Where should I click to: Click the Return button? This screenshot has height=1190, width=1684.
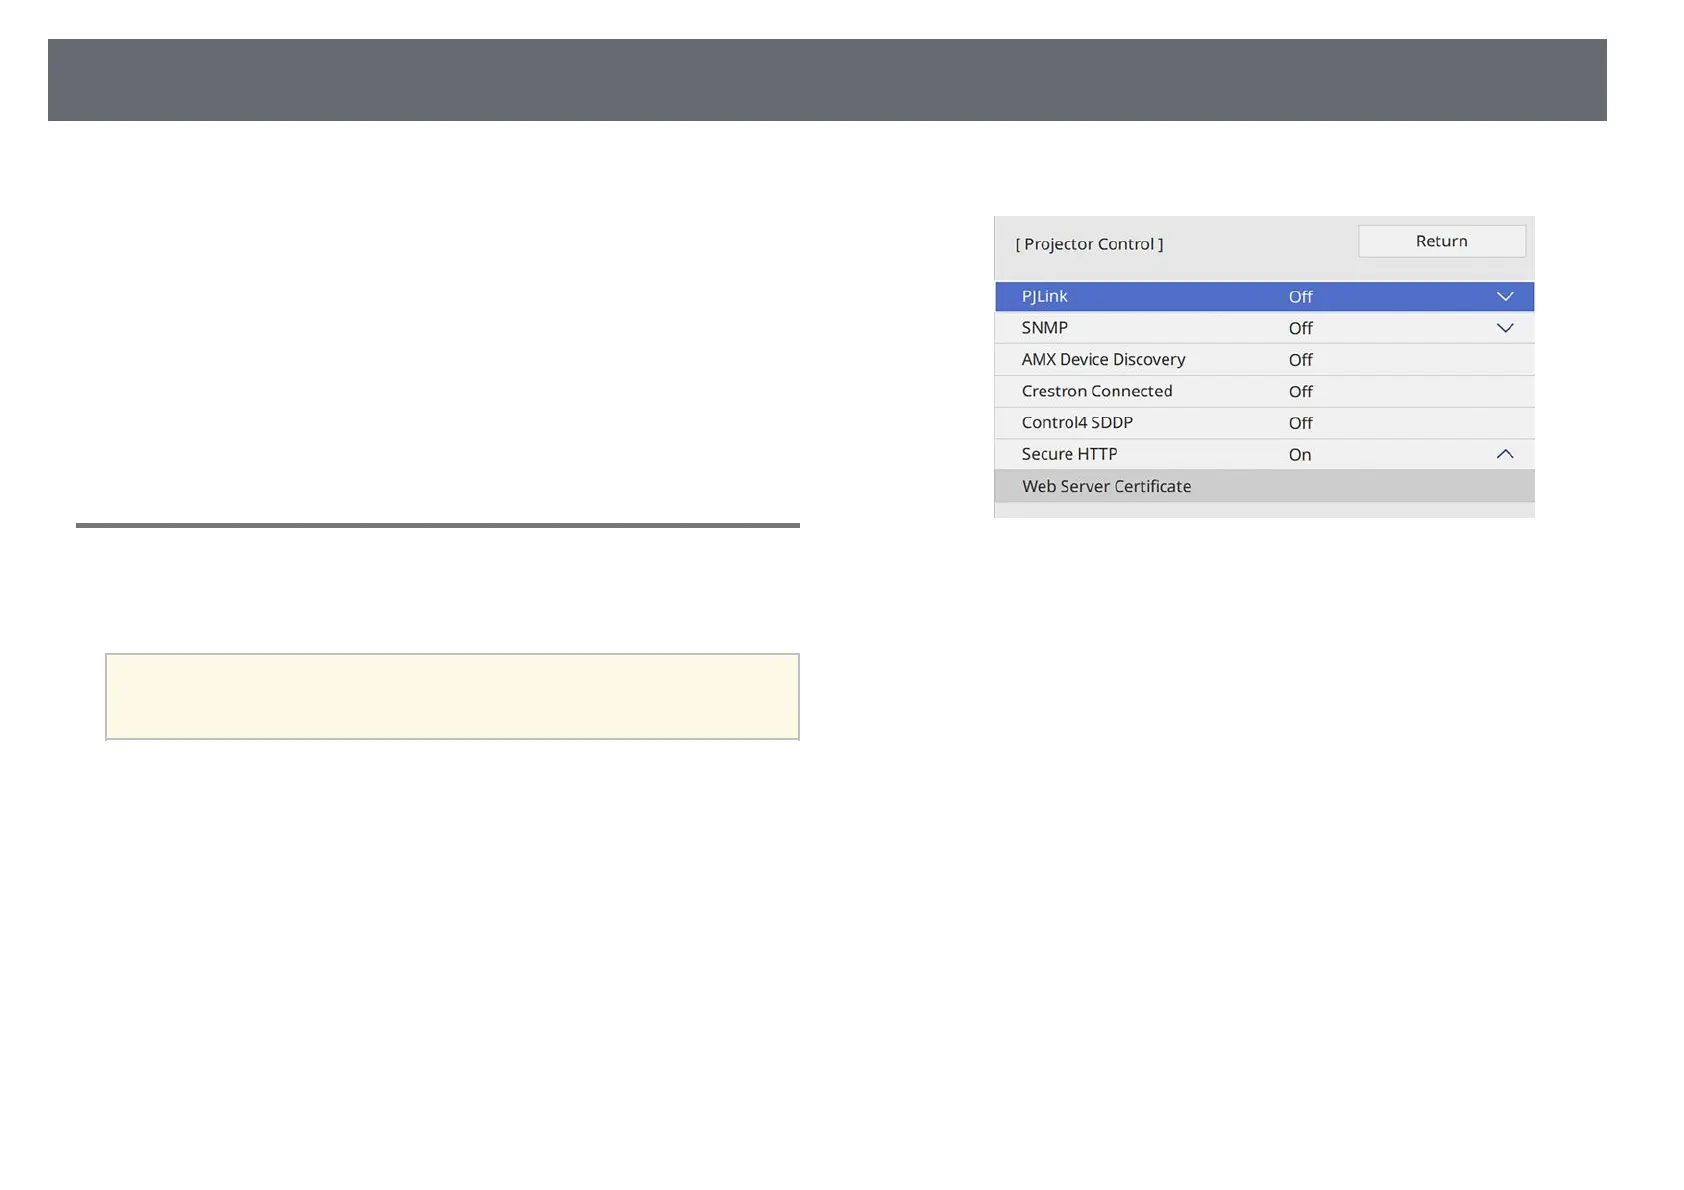pos(1441,241)
